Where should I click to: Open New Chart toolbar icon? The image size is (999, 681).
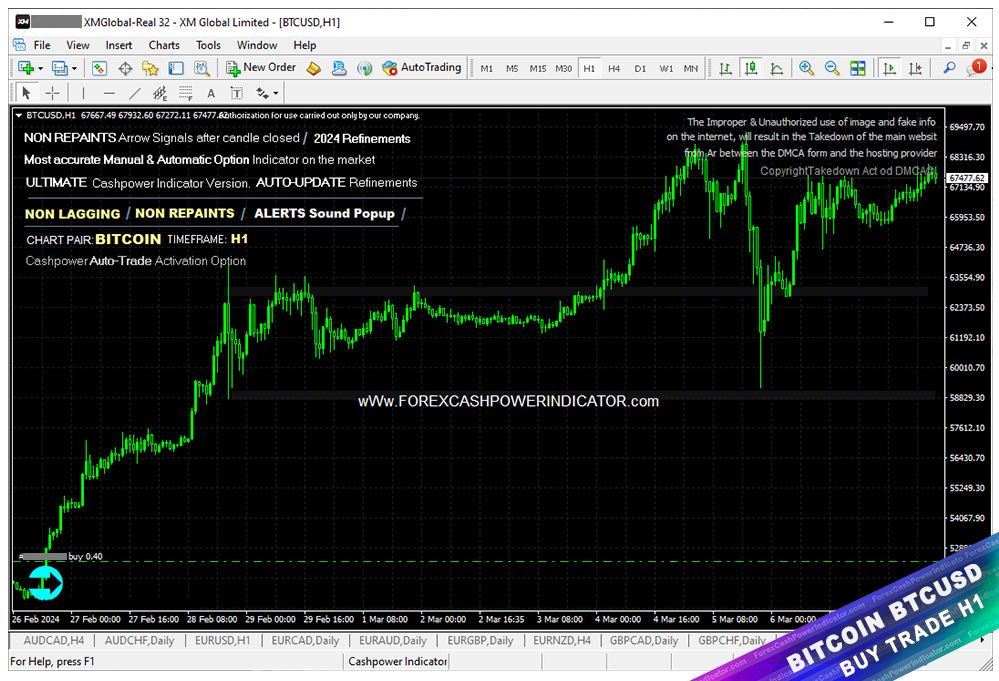pos(26,68)
